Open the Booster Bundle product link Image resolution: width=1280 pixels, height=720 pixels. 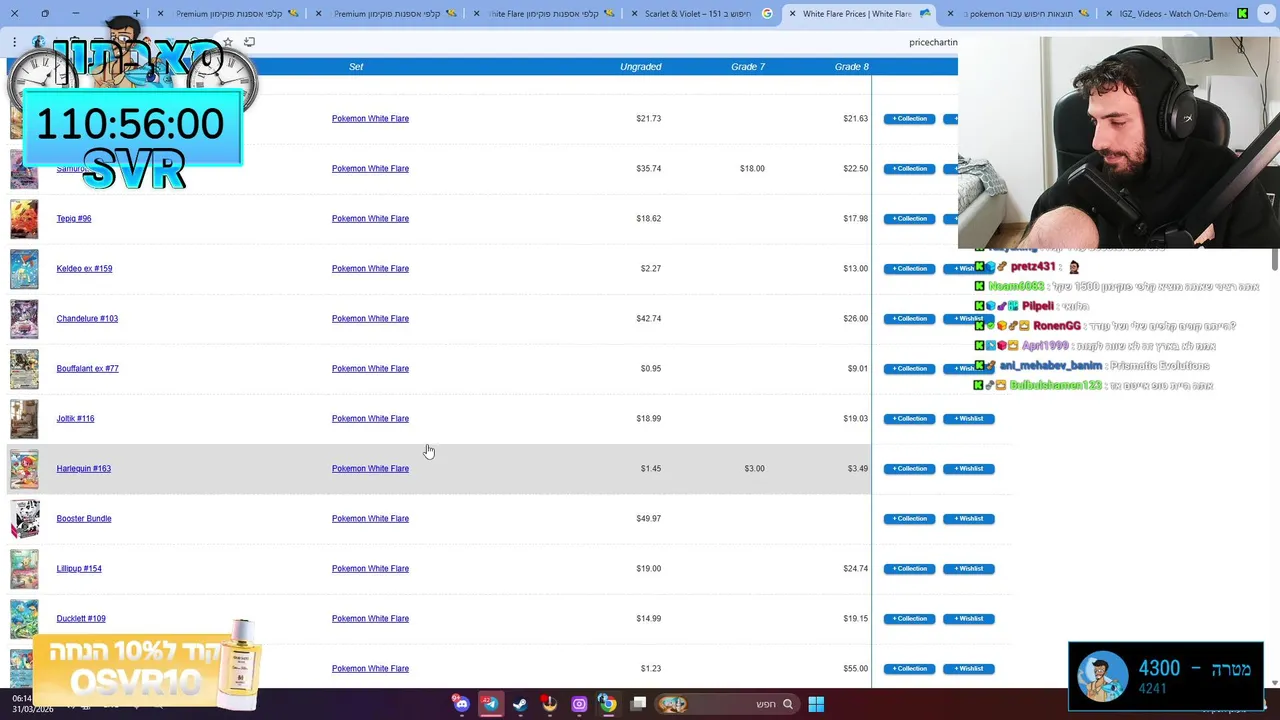click(84, 519)
